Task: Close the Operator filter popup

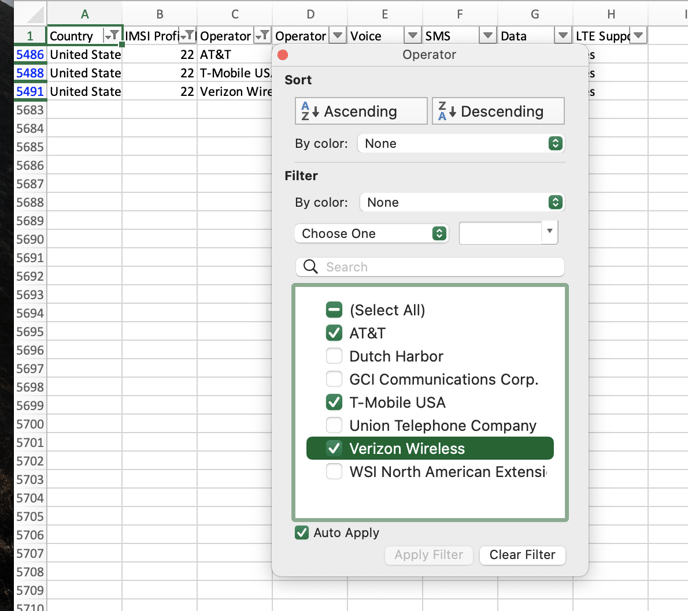Action: tap(283, 55)
